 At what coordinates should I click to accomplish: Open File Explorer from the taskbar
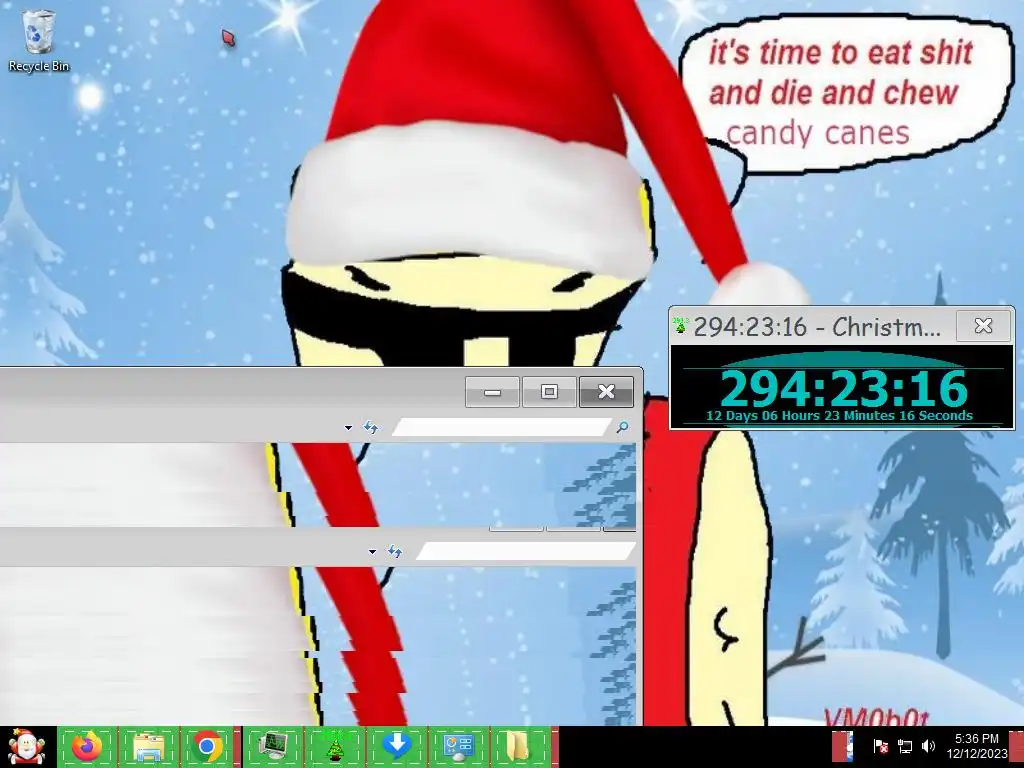(148, 746)
